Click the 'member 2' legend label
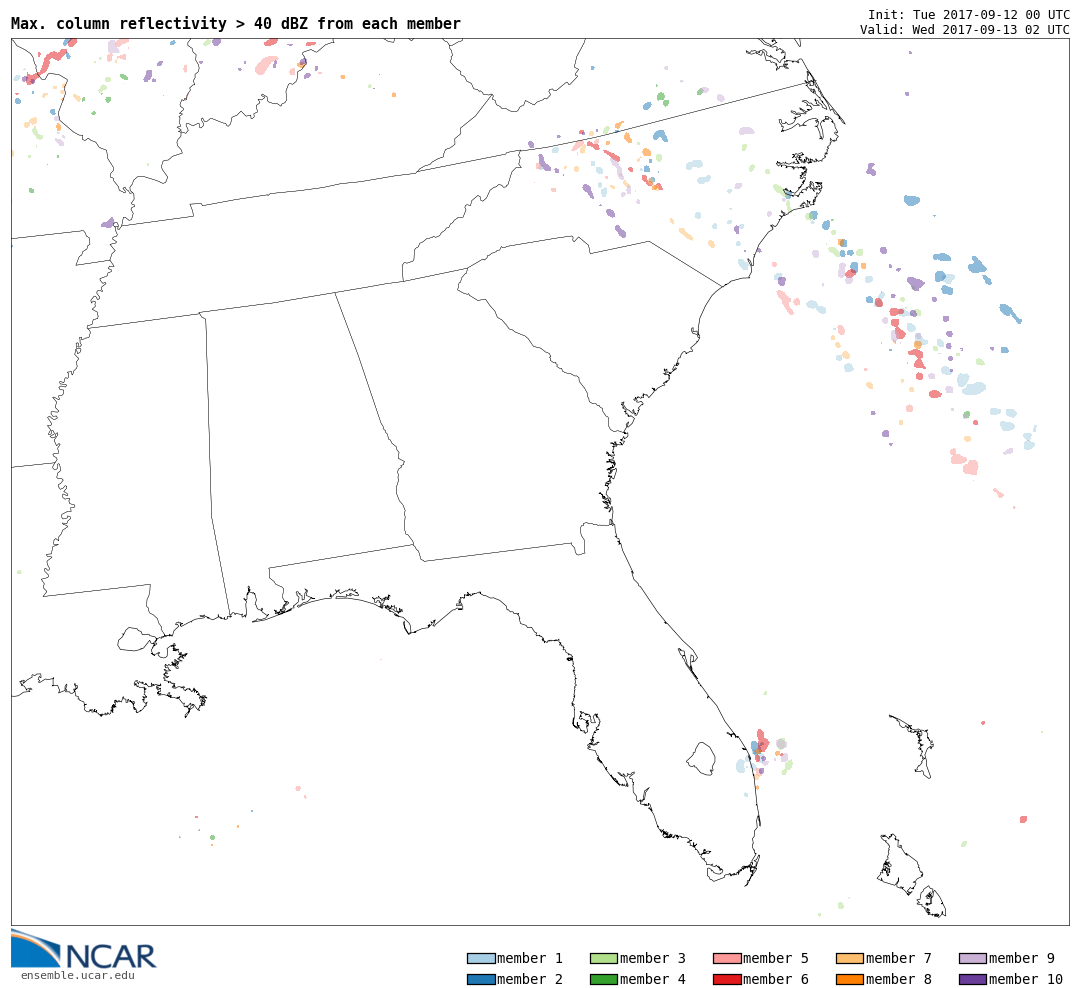1080x988 pixels. click(530, 979)
